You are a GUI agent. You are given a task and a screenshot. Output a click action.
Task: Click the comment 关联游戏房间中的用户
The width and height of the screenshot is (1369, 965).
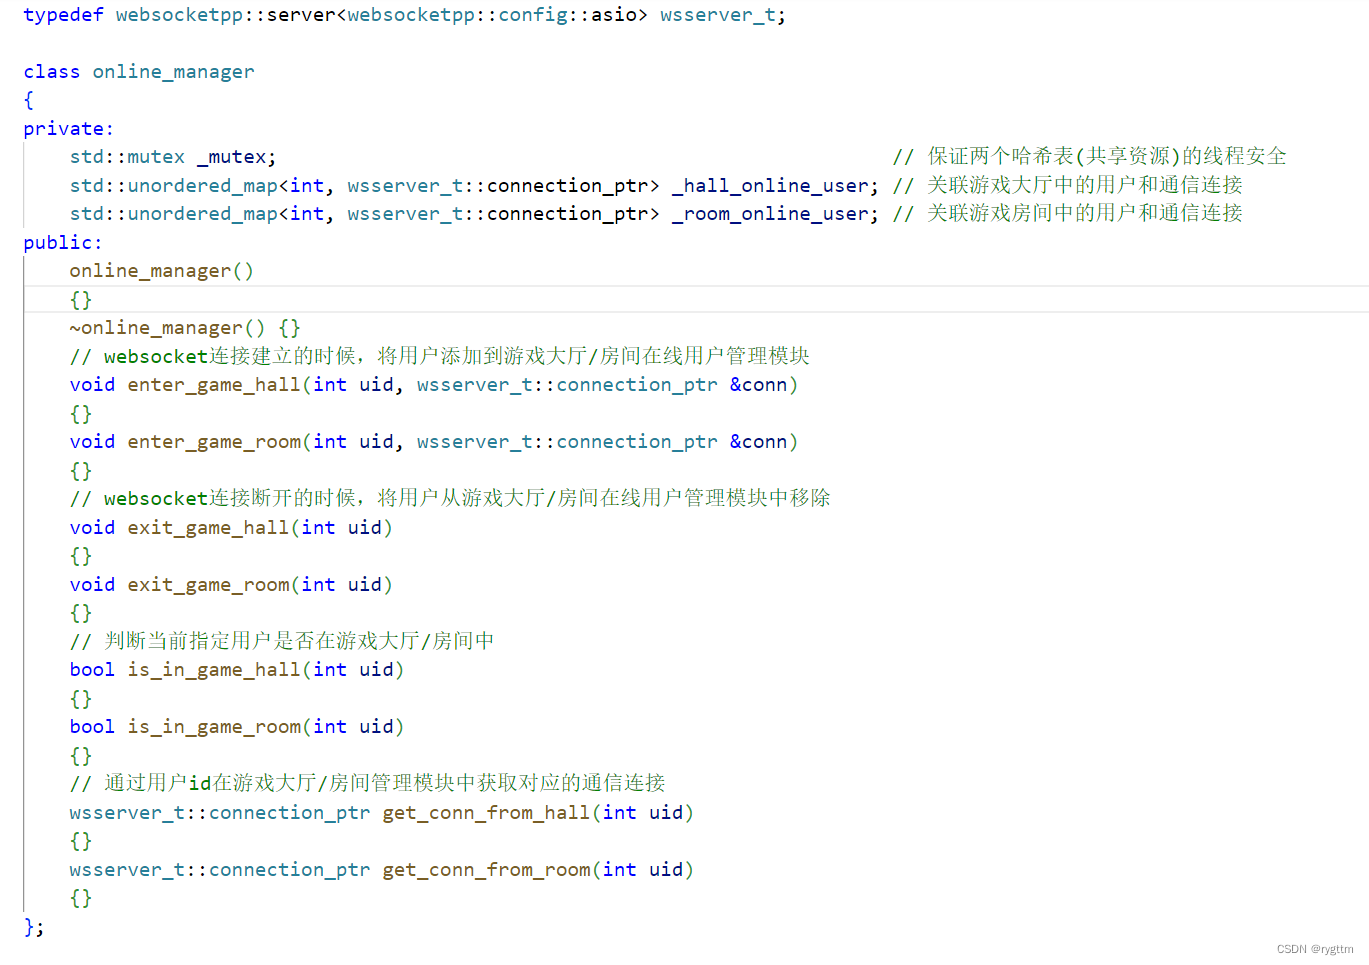tap(1068, 214)
